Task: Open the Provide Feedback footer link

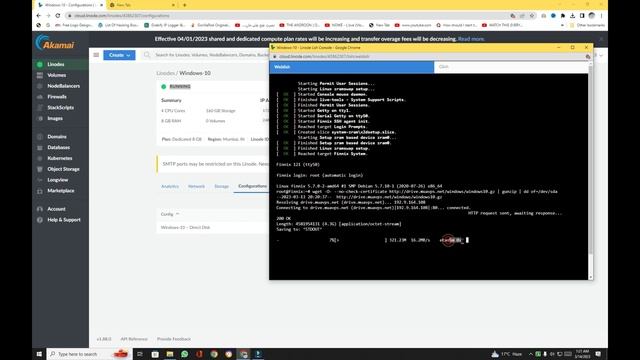Action: click(x=174, y=339)
